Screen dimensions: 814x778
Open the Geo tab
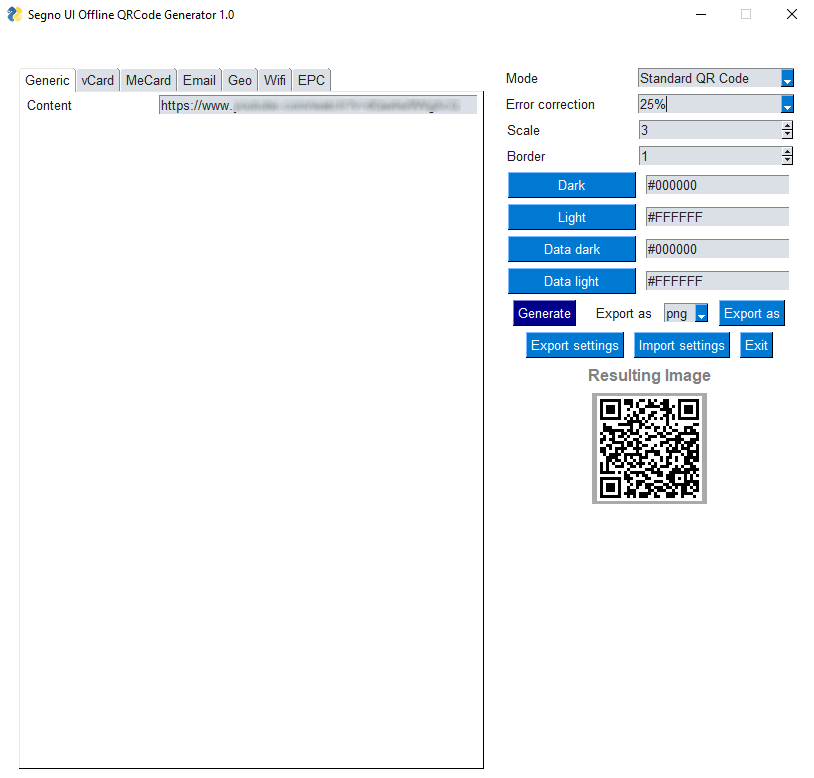tap(240, 80)
